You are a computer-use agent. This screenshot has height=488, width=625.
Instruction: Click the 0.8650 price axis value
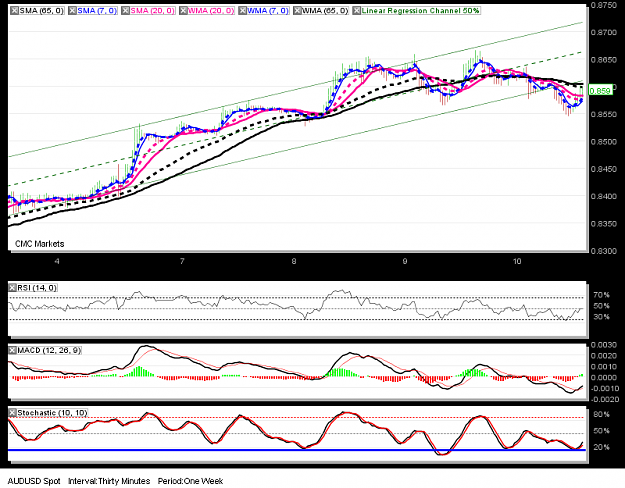click(x=604, y=60)
